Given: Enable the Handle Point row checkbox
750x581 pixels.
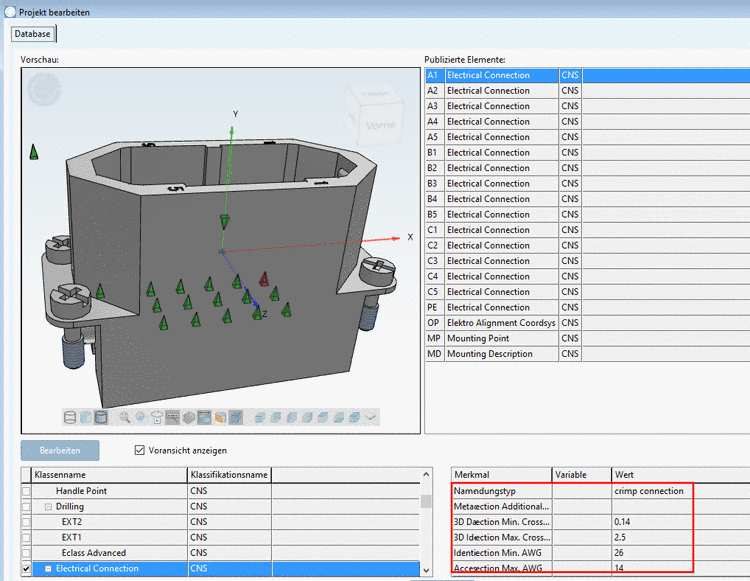Looking at the screenshot, I should [x=26, y=491].
